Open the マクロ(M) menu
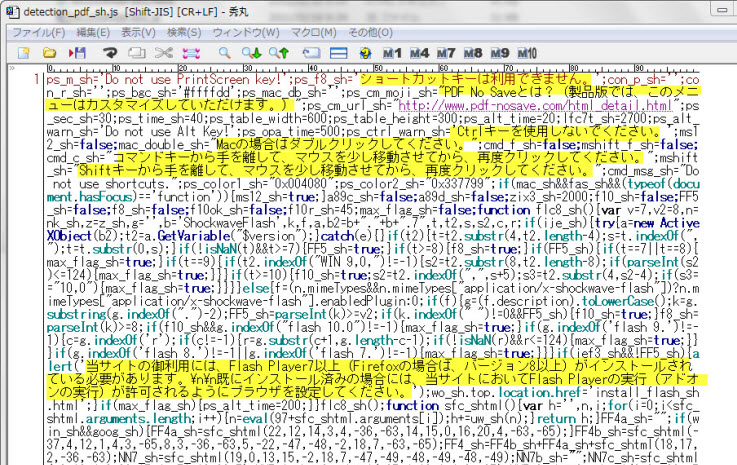 point(314,32)
